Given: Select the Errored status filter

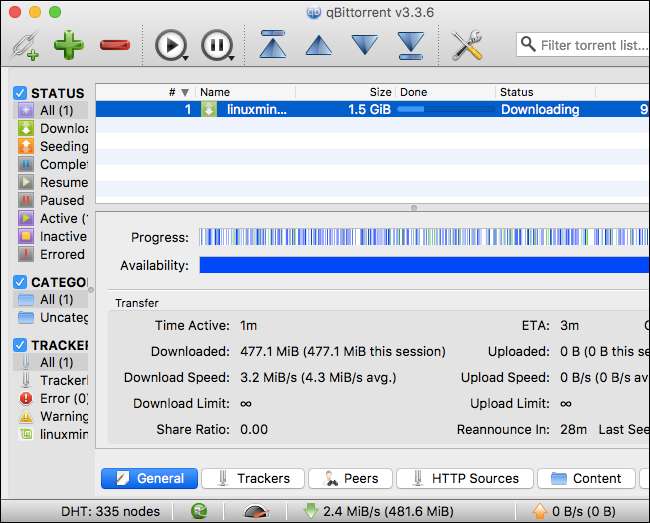Looking at the screenshot, I should 52,254.
